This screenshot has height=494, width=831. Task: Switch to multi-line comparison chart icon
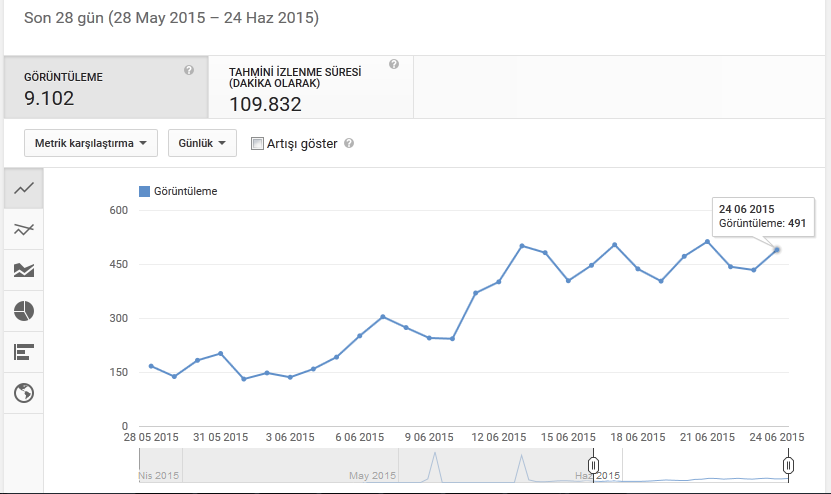click(24, 229)
